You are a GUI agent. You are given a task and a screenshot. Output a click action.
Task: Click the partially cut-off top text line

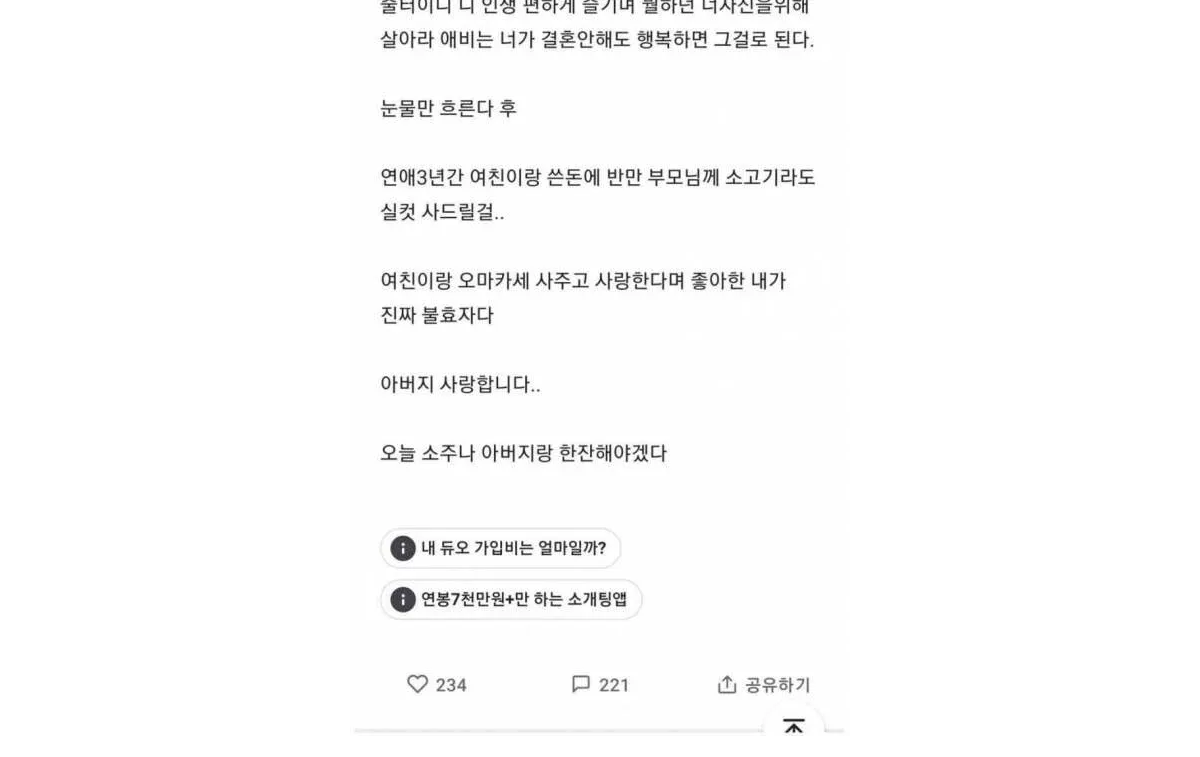(x=595, y=7)
